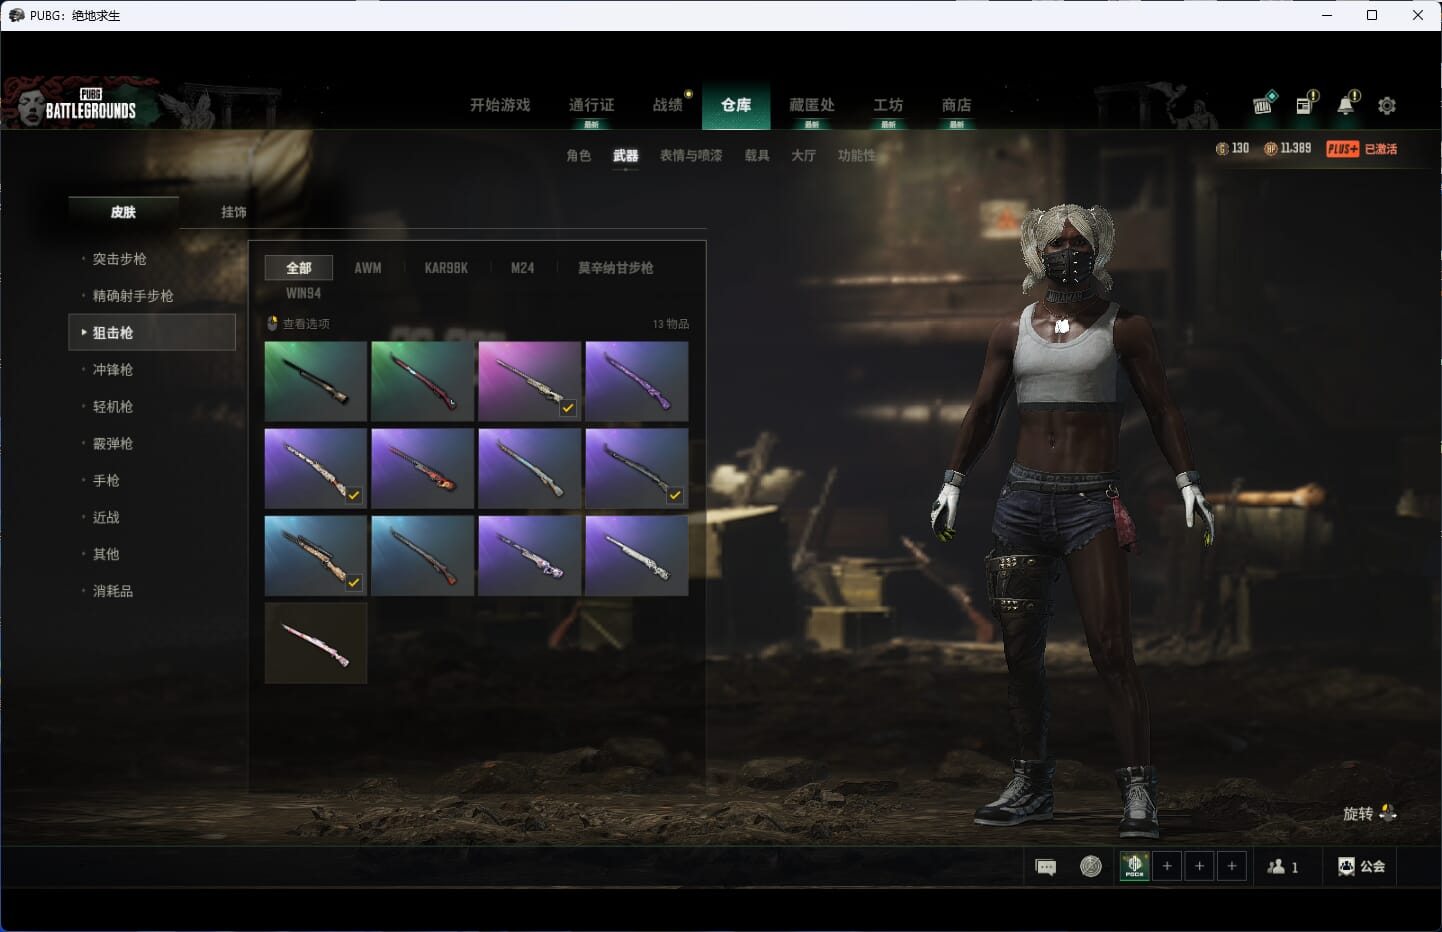This screenshot has width=1442, height=932.
Task: Filter skins by KAR98K
Action: (x=446, y=268)
